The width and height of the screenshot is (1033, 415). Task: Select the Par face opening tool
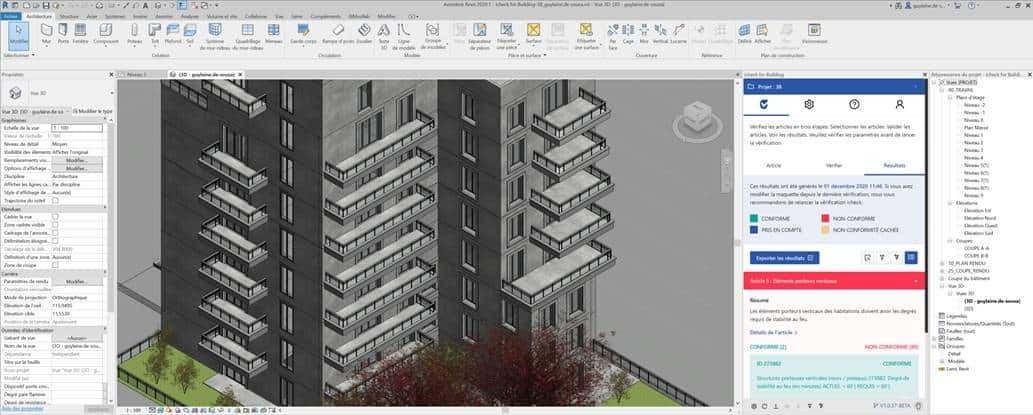pyautogui.click(x=613, y=36)
